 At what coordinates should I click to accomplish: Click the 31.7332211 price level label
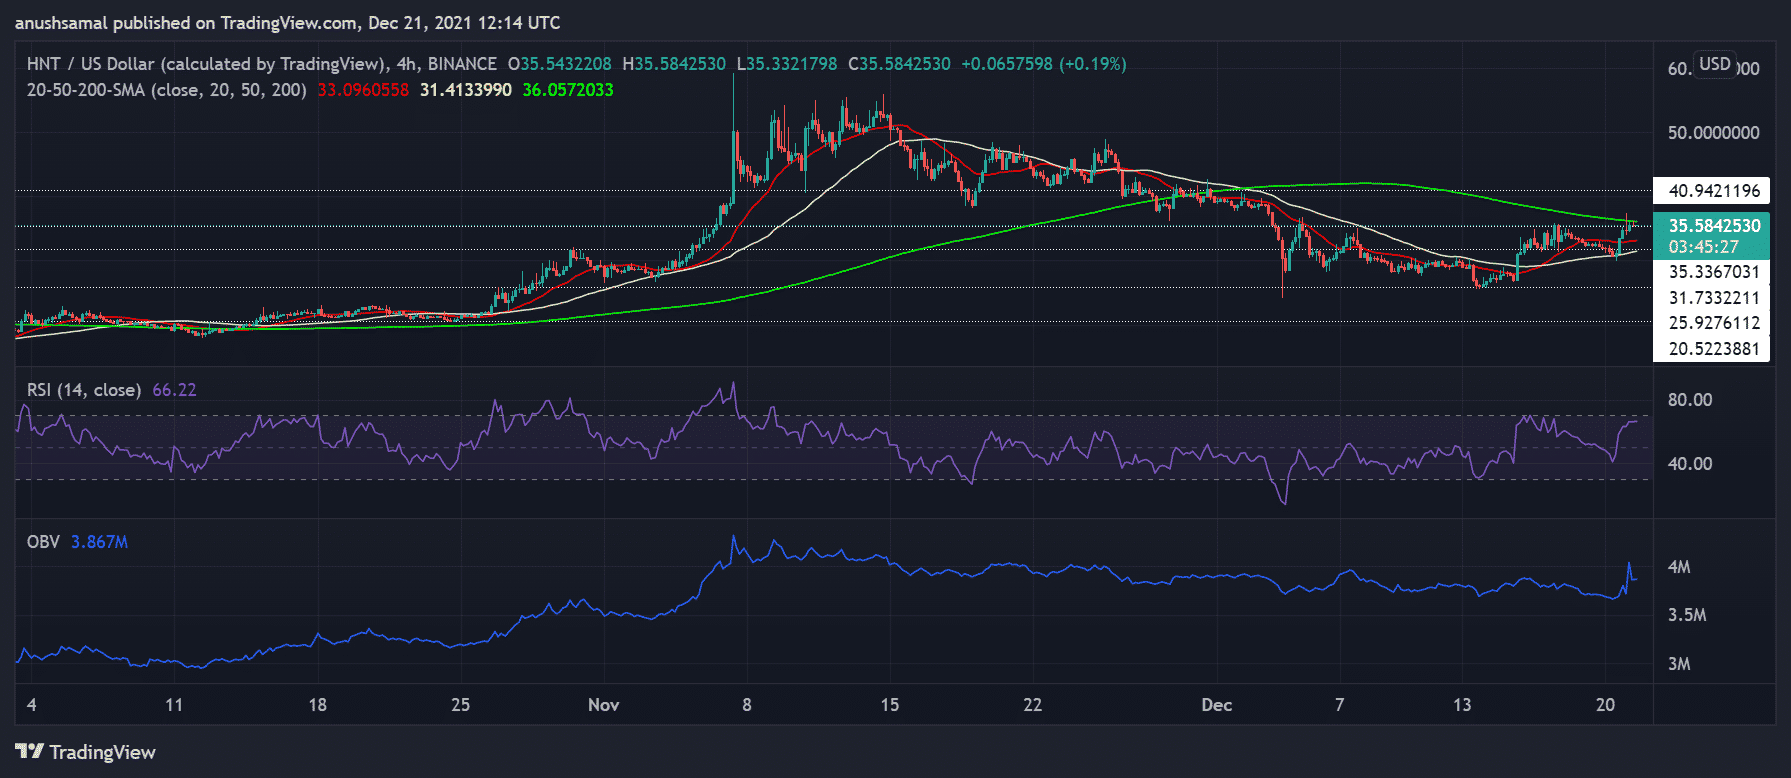tap(1713, 298)
